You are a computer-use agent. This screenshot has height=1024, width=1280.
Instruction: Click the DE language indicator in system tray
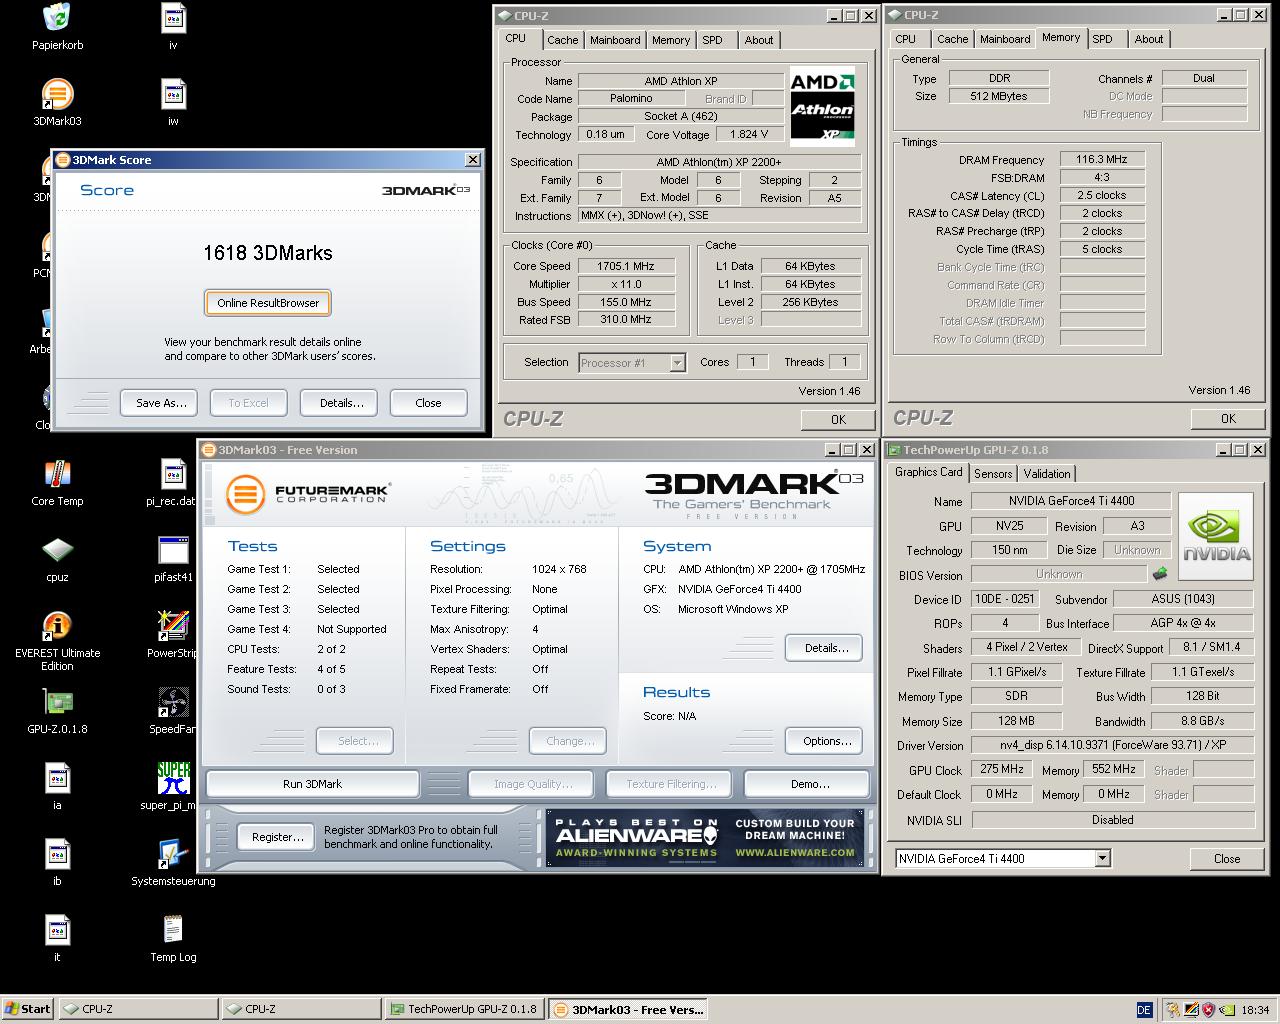coord(1145,1010)
